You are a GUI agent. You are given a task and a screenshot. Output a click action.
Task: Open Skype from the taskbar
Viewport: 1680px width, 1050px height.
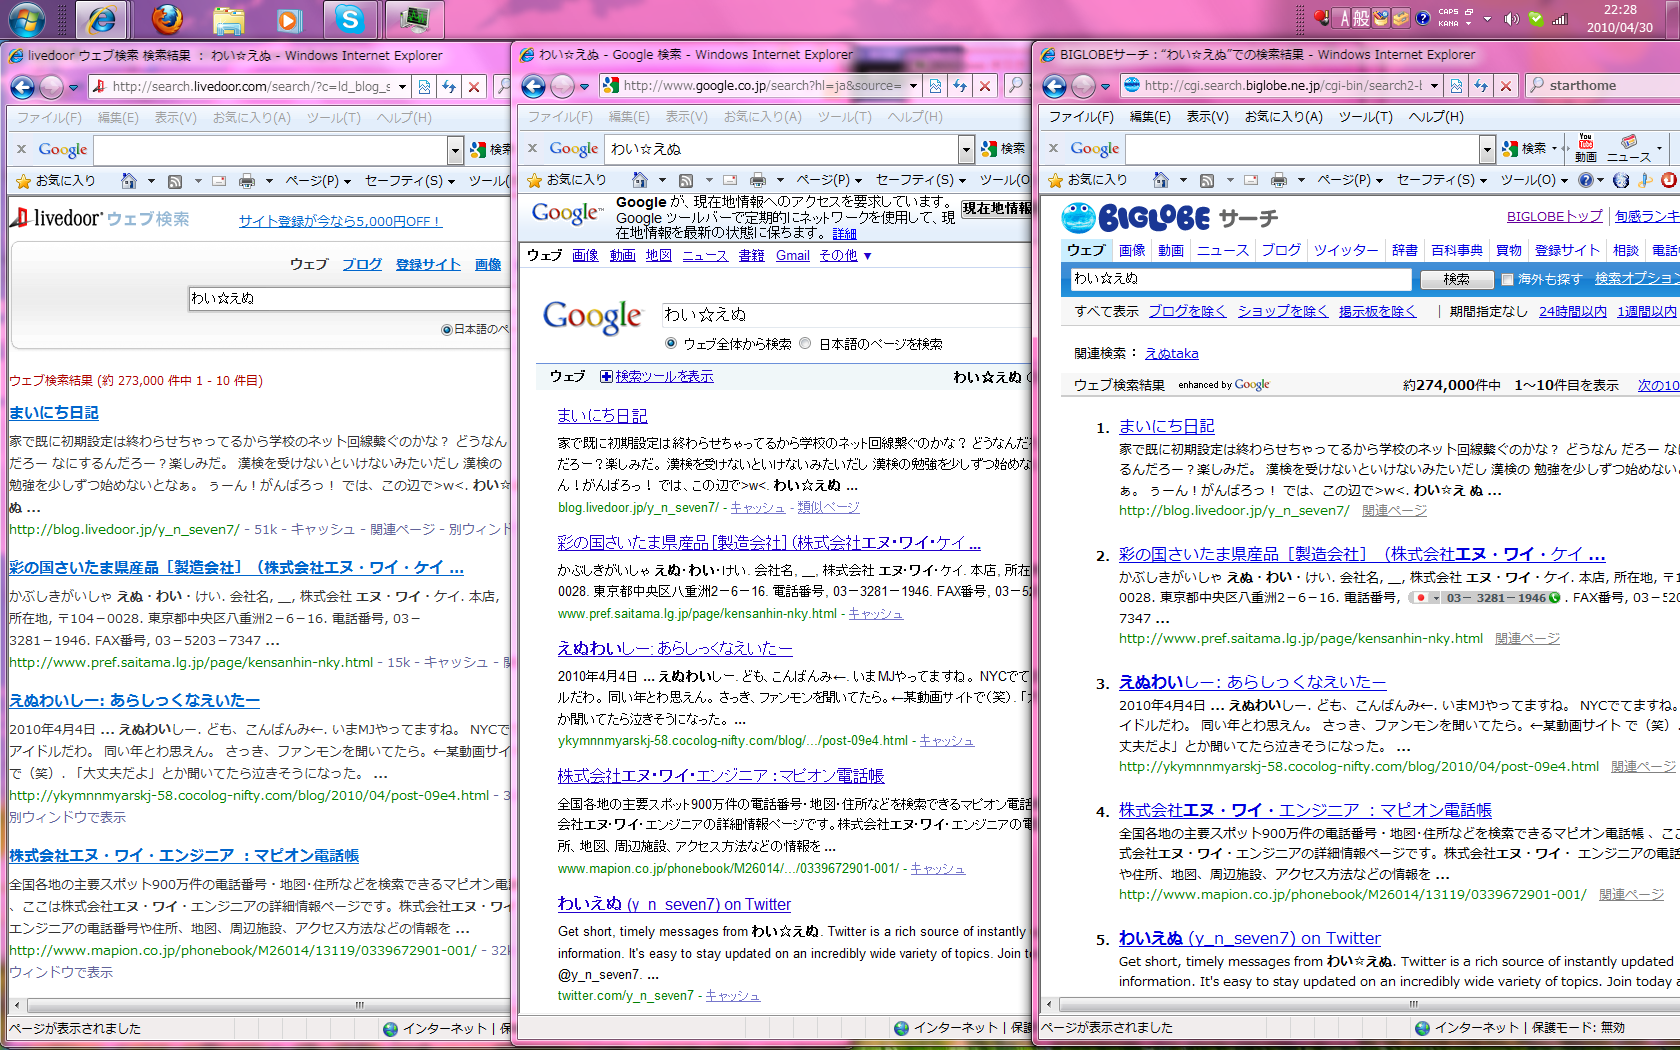[x=349, y=19]
